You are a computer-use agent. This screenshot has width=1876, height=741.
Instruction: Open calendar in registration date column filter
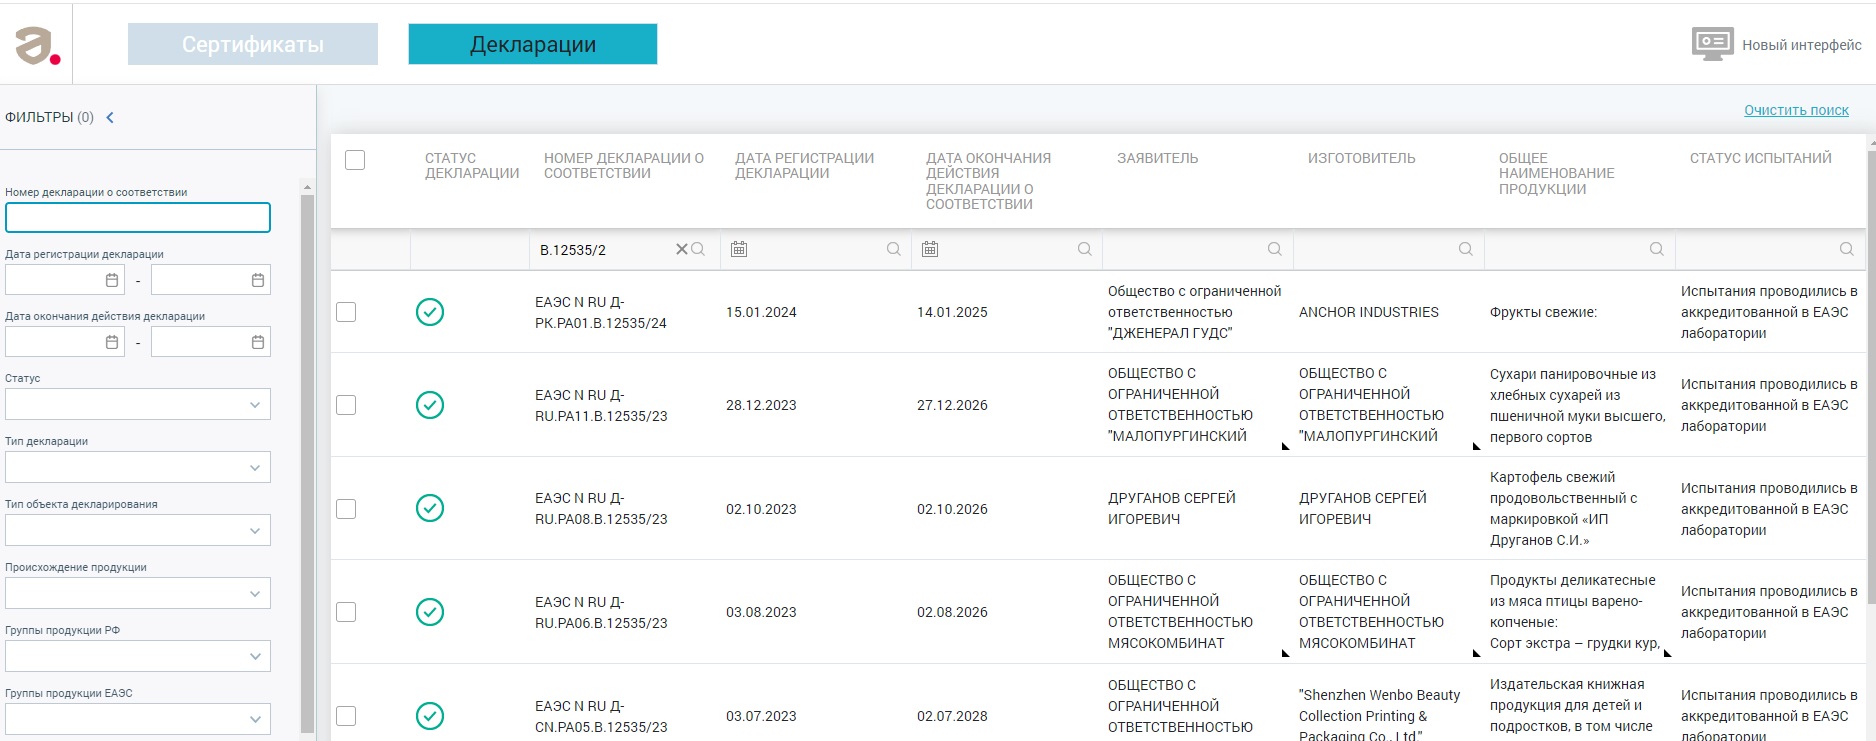tap(739, 249)
